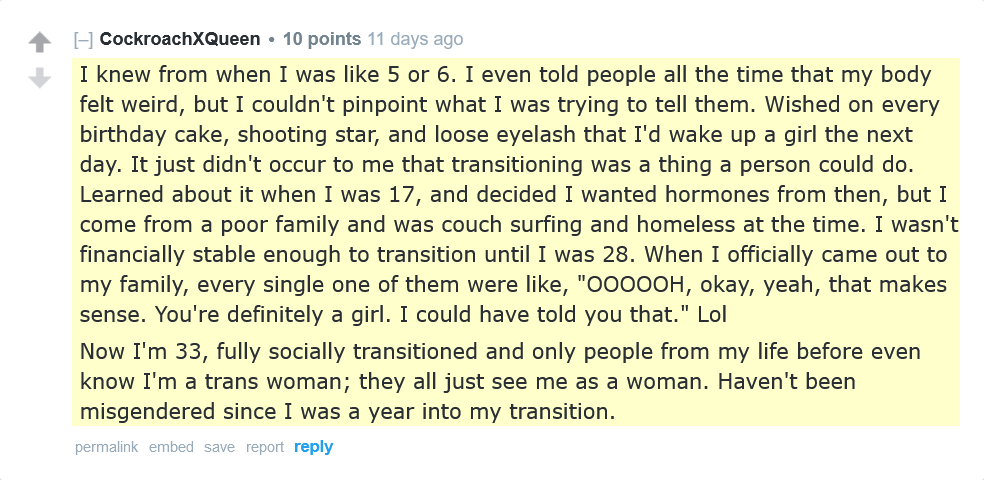Open CockroachXQueen's user profile
The height and width of the screenshot is (480, 984).
[180, 40]
